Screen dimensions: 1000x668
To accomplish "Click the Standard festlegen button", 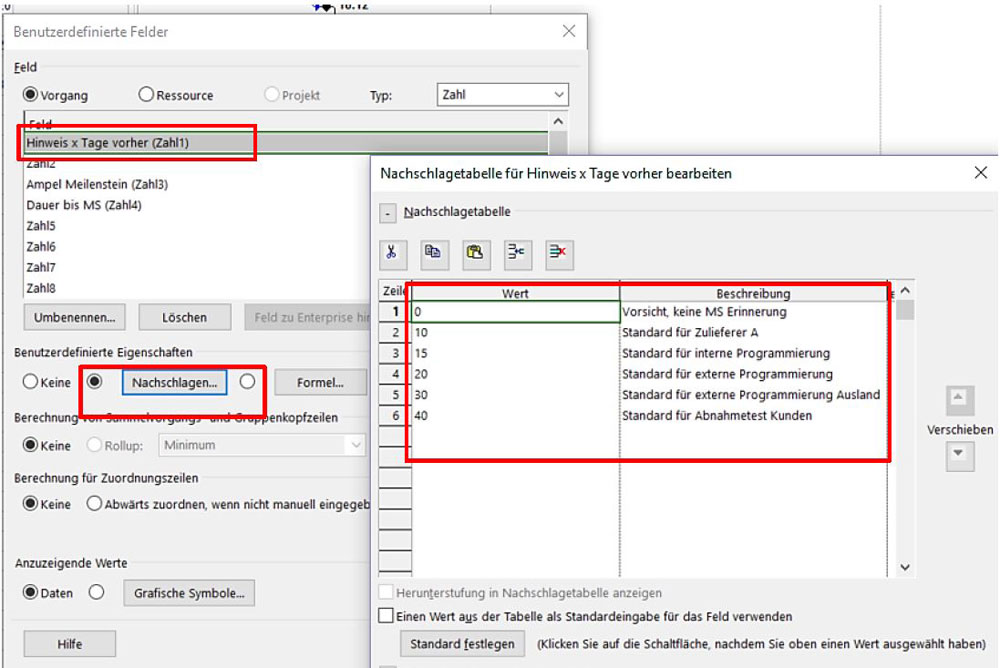I will tap(462, 643).
